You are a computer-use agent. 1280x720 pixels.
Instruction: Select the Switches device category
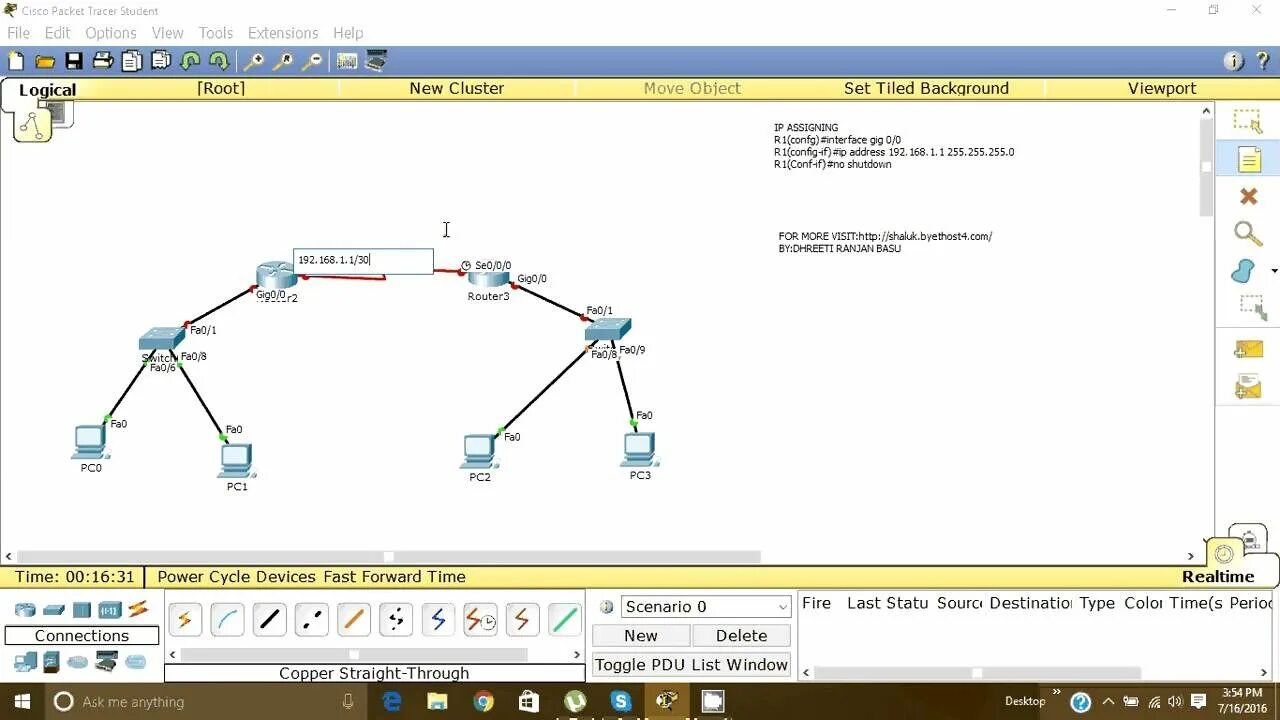pos(54,610)
